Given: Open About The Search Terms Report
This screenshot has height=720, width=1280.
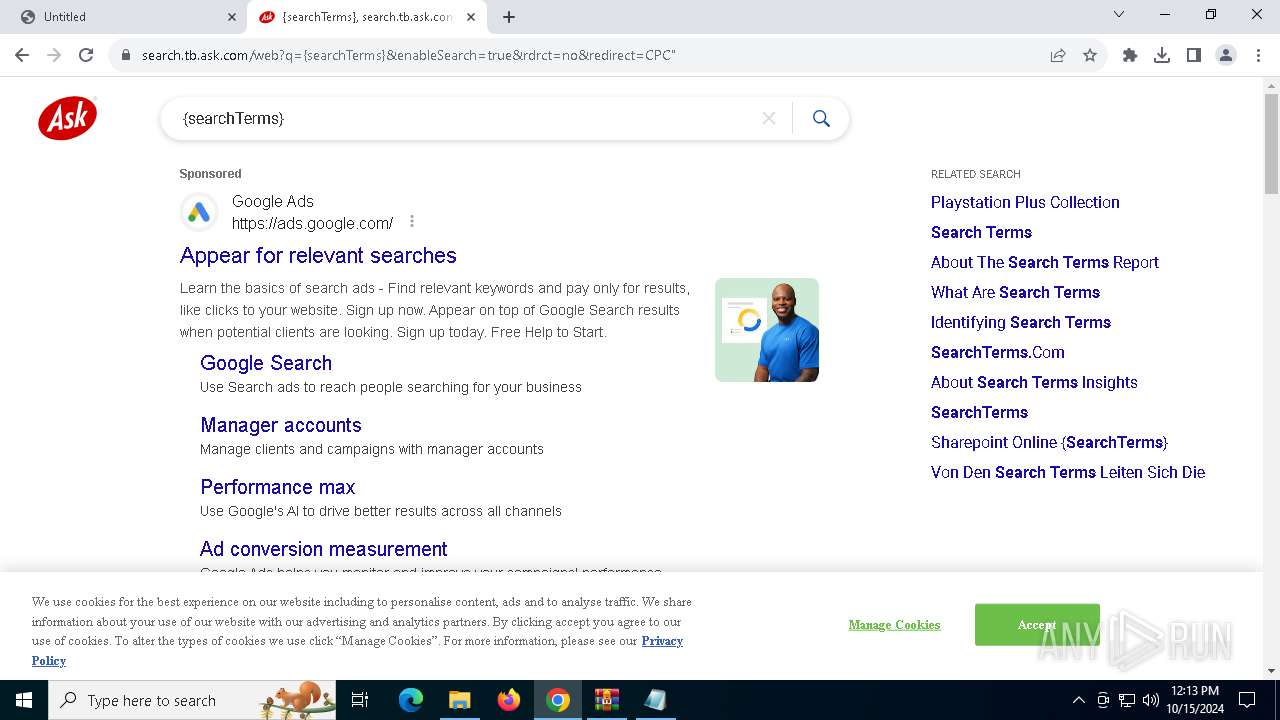Looking at the screenshot, I should 1045,262.
